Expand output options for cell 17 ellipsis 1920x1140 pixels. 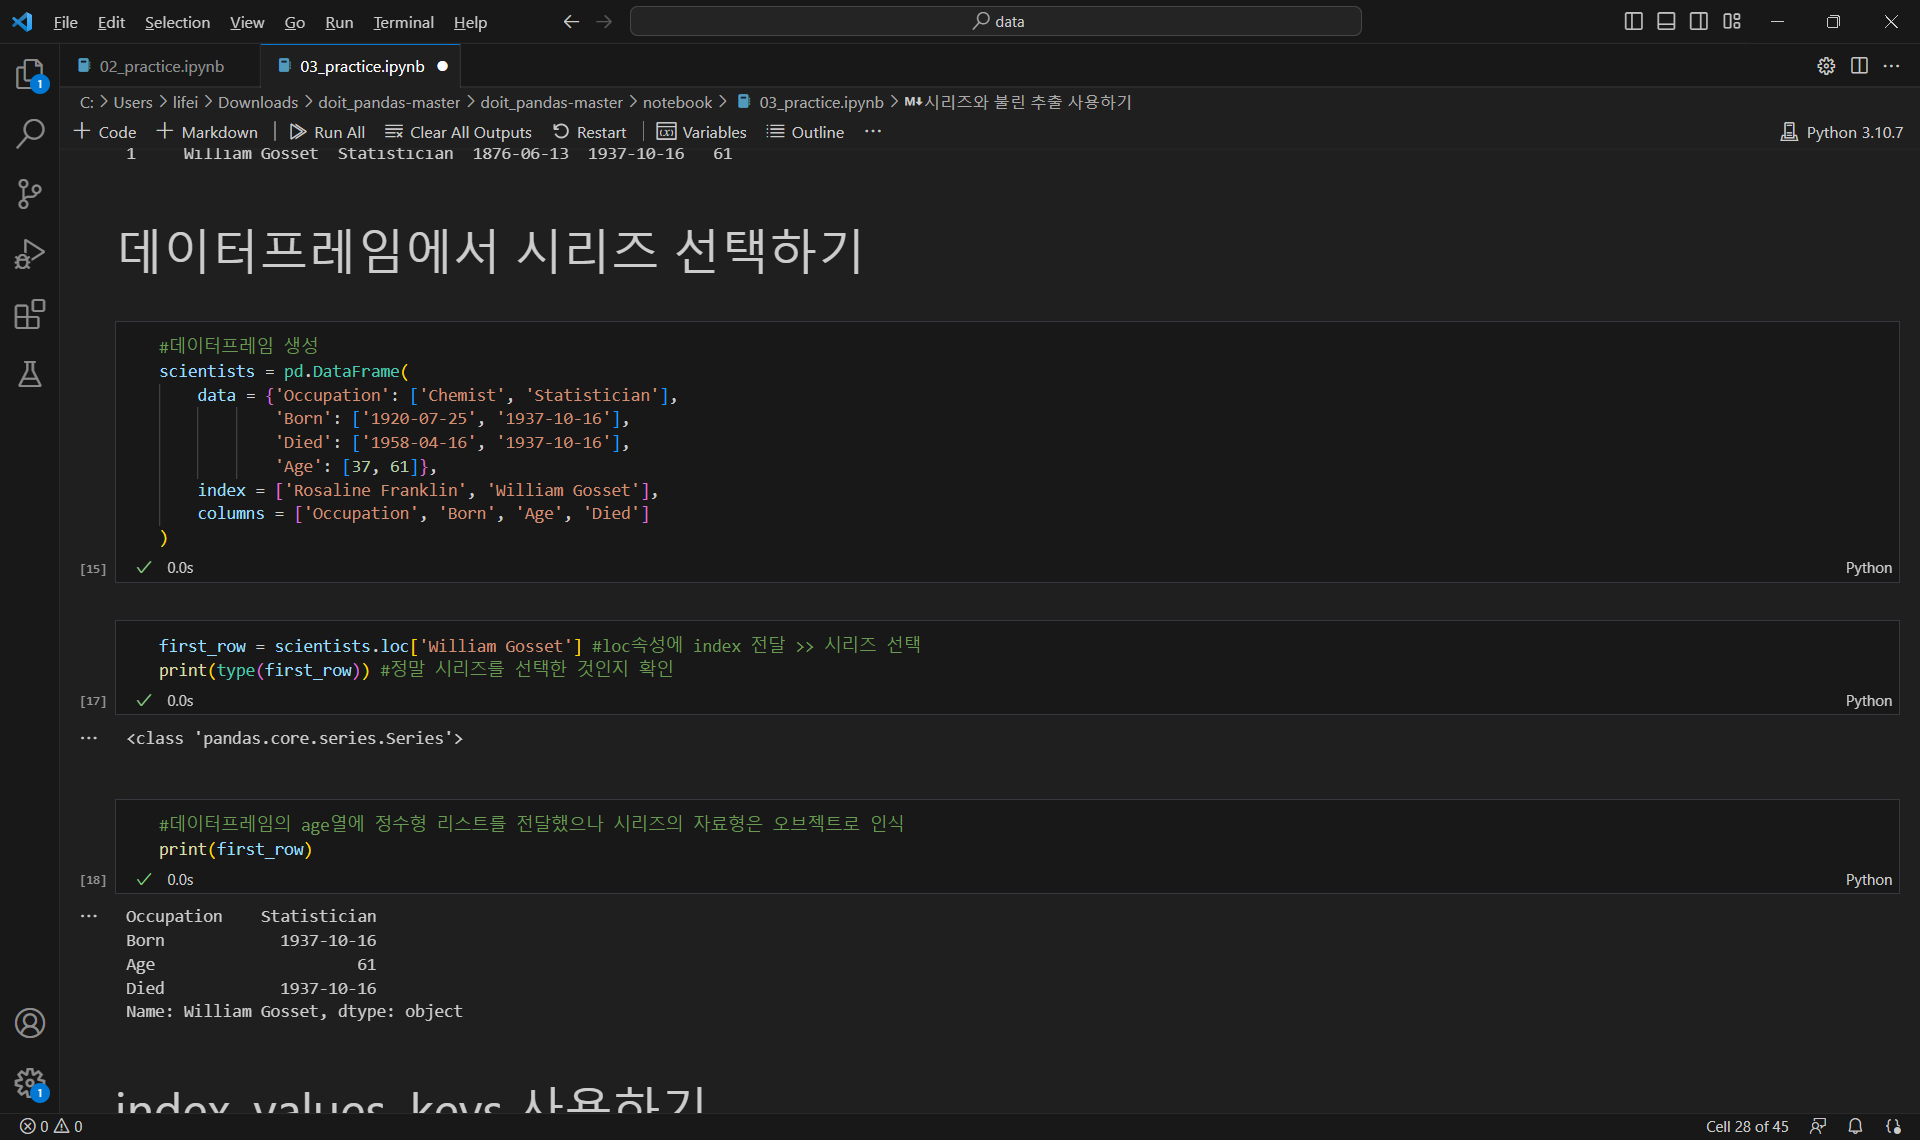pyautogui.click(x=89, y=738)
